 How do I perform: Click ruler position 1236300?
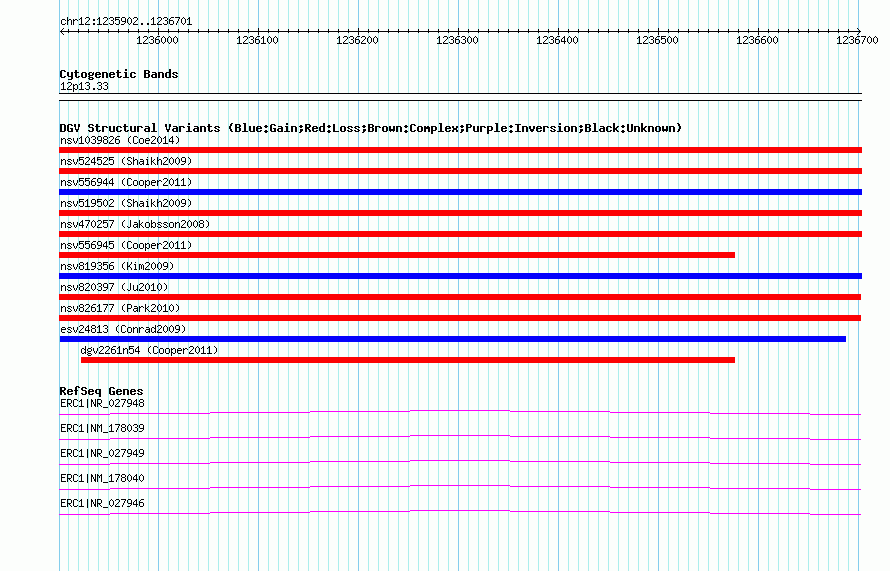457,40
